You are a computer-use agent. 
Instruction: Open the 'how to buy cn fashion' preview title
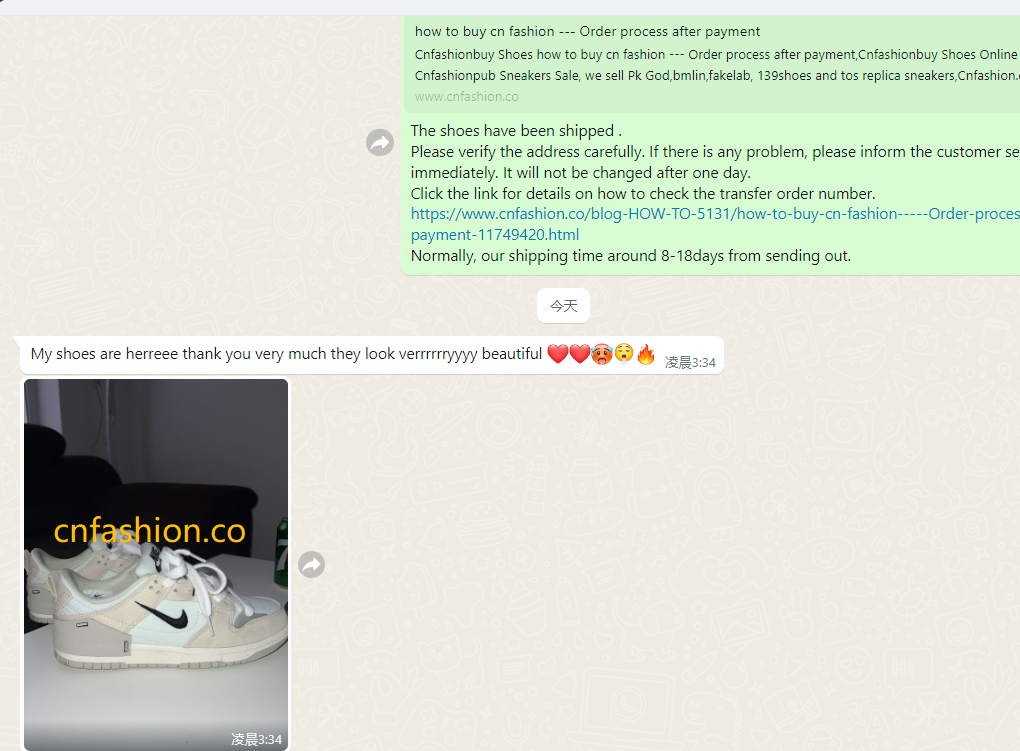[587, 31]
